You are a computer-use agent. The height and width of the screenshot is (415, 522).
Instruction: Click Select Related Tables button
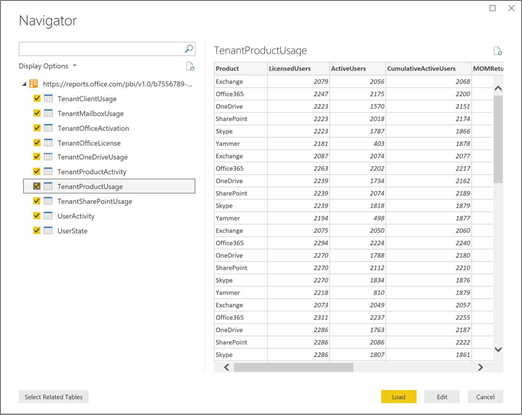click(54, 397)
